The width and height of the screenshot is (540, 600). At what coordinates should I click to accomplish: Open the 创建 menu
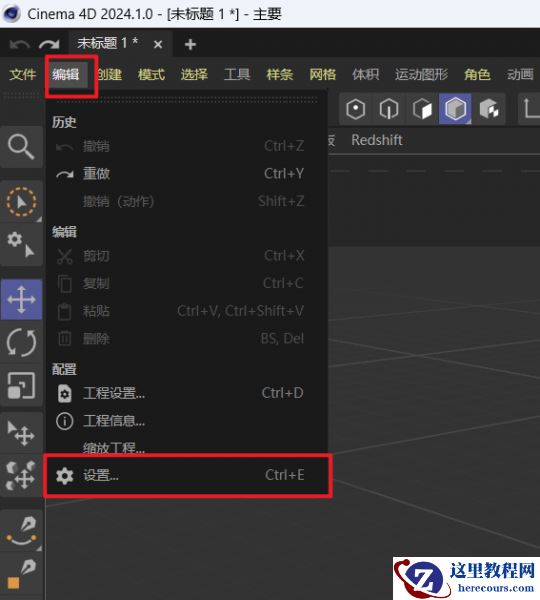pyautogui.click(x=110, y=74)
